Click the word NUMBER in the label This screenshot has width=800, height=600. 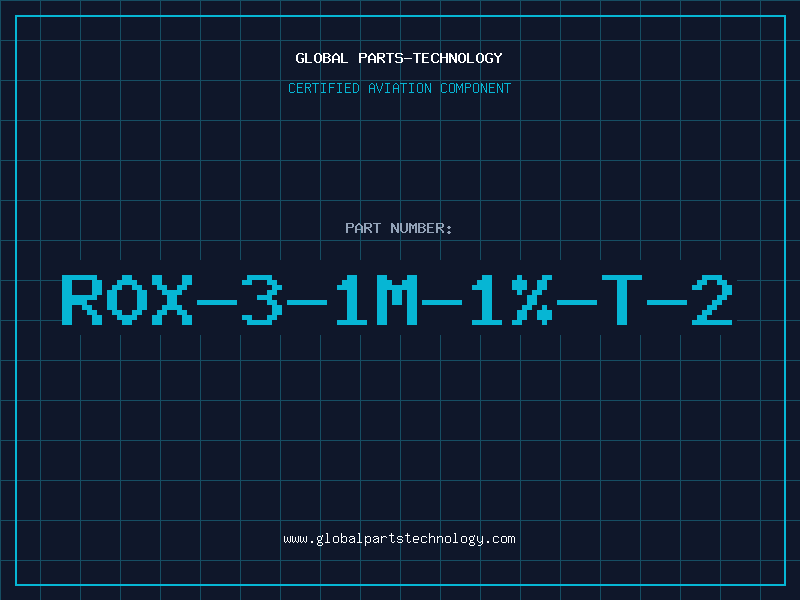(x=418, y=228)
